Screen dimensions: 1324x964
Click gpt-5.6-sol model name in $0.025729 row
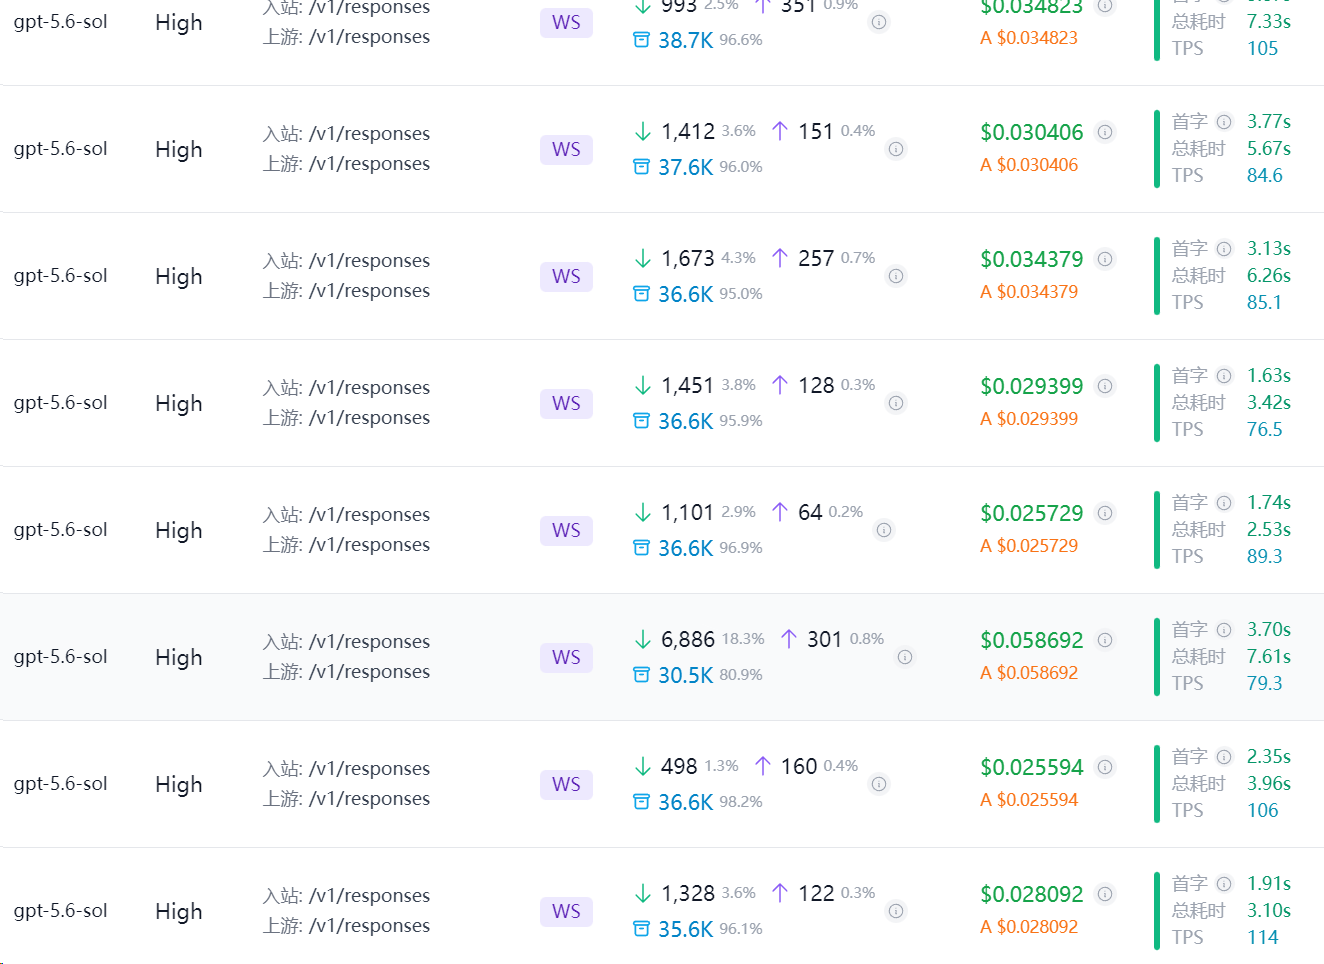click(61, 530)
